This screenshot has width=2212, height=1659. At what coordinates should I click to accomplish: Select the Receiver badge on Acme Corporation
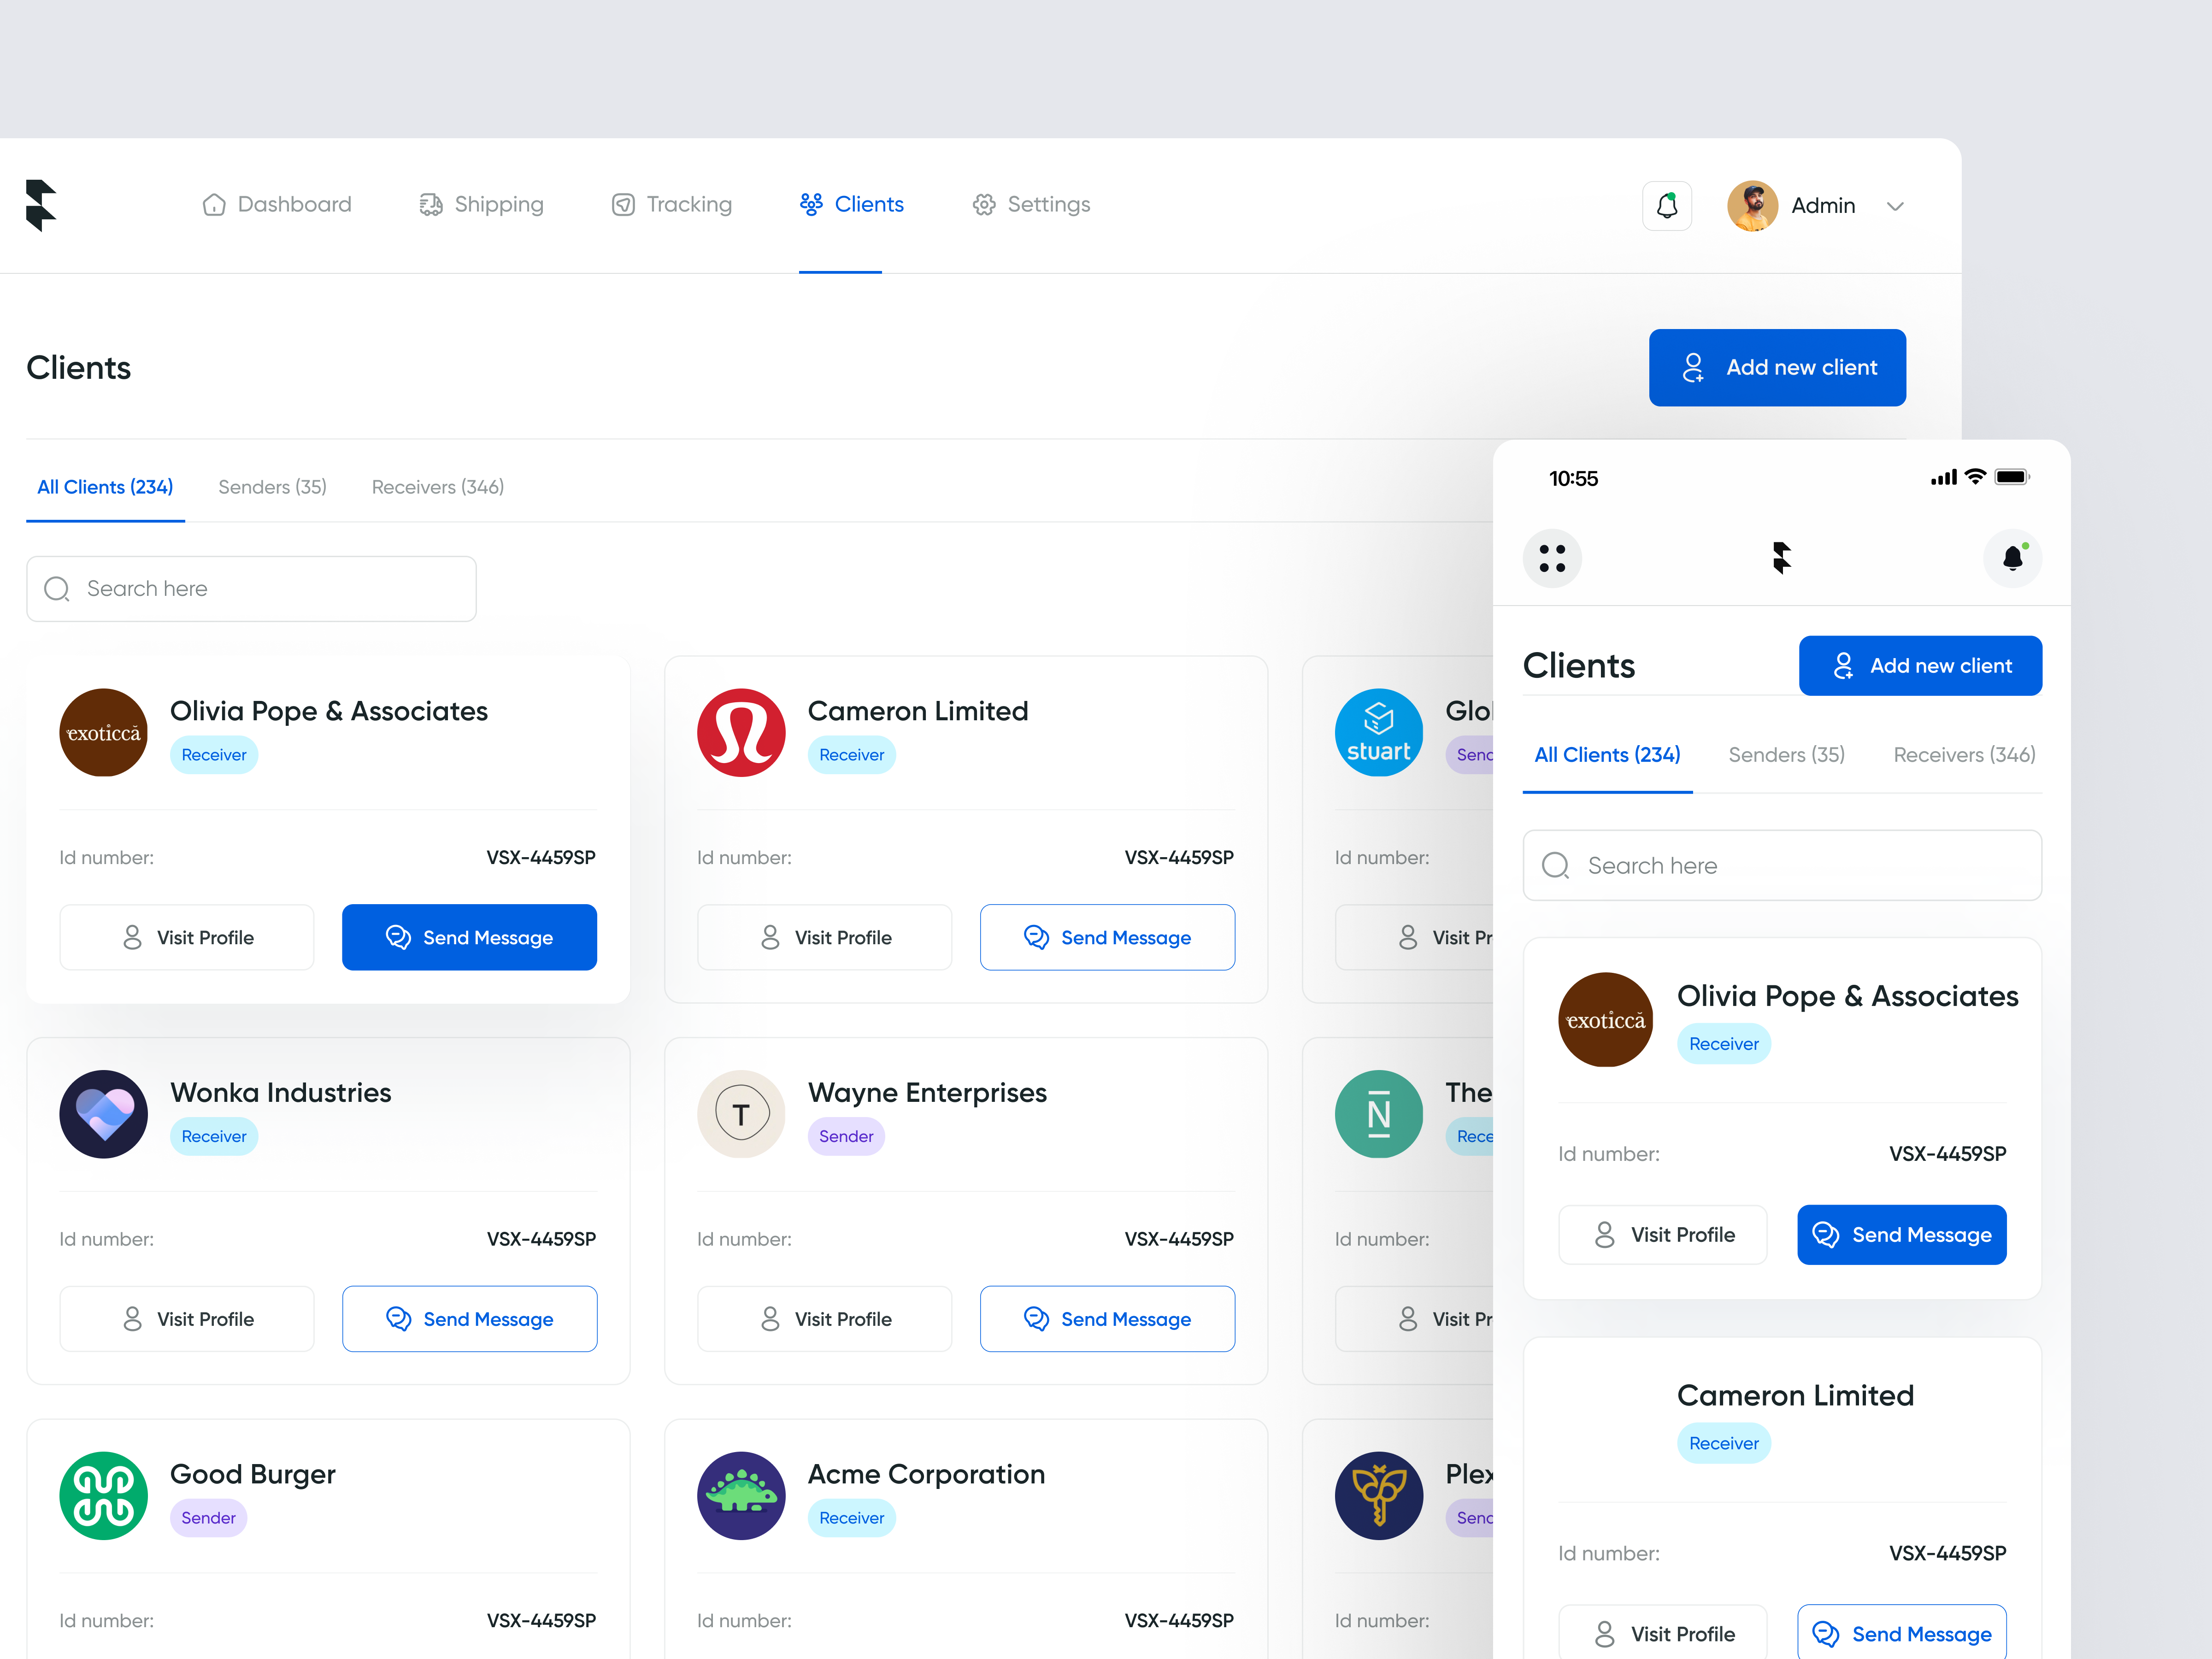[x=851, y=1517]
